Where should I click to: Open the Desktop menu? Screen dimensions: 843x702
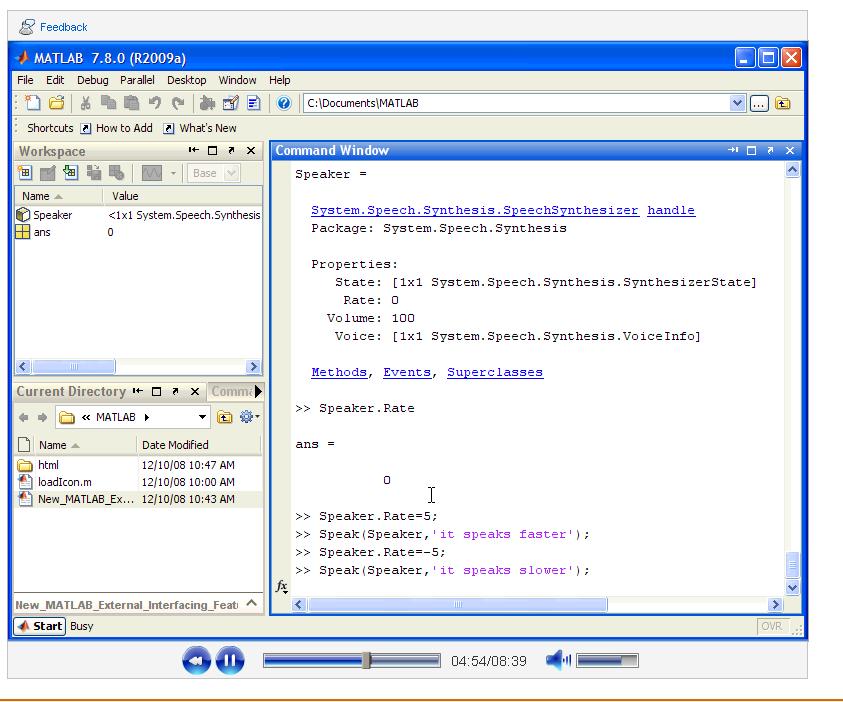pyautogui.click(x=186, y=80)
